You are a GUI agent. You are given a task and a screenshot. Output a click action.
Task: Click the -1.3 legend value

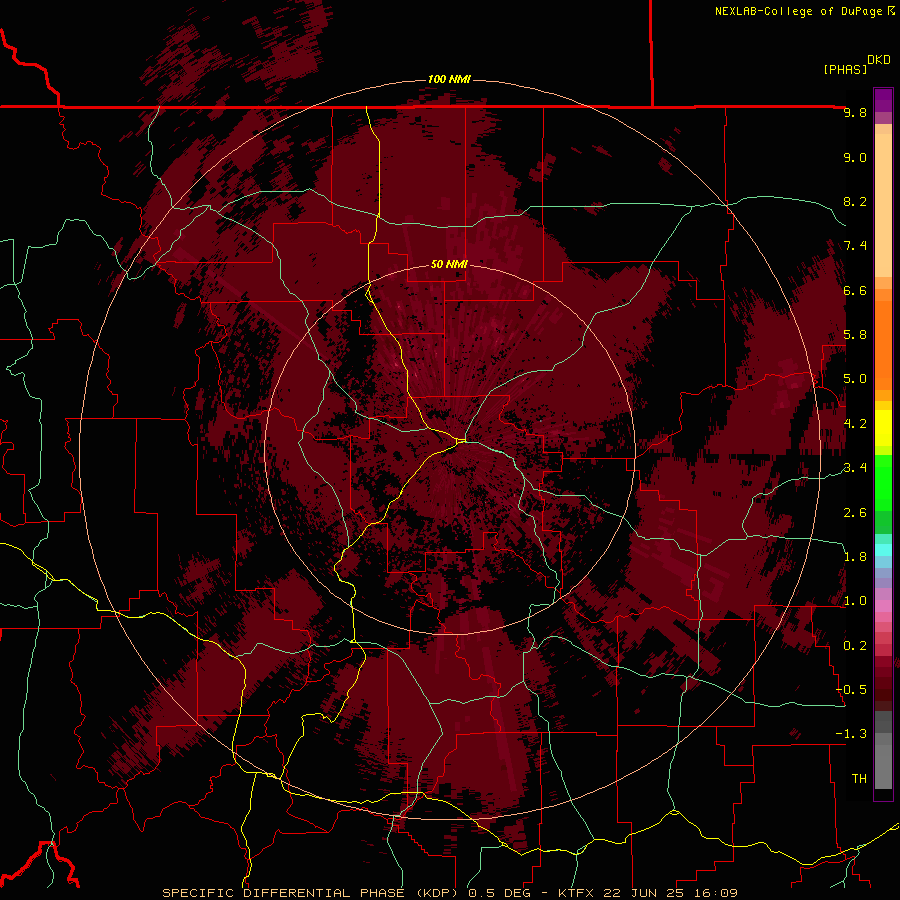852,734
